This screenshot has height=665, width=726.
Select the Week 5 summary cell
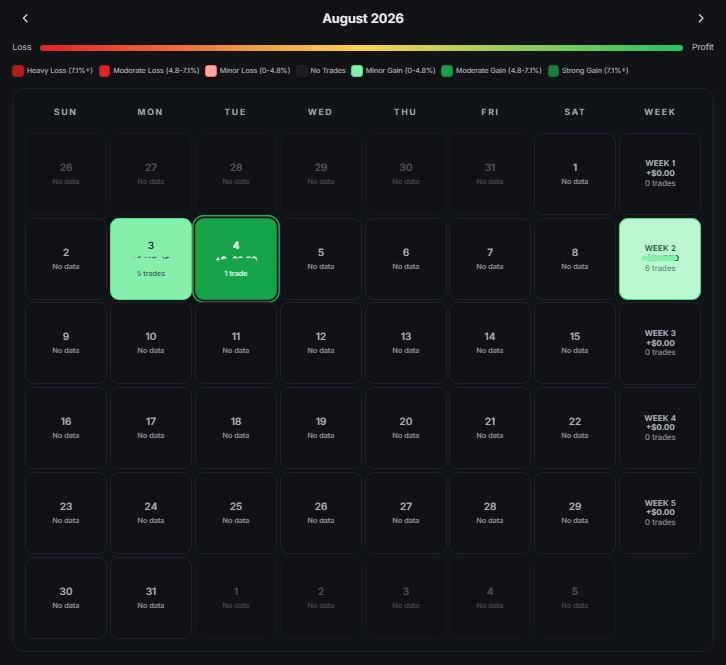tap(660, 513)
